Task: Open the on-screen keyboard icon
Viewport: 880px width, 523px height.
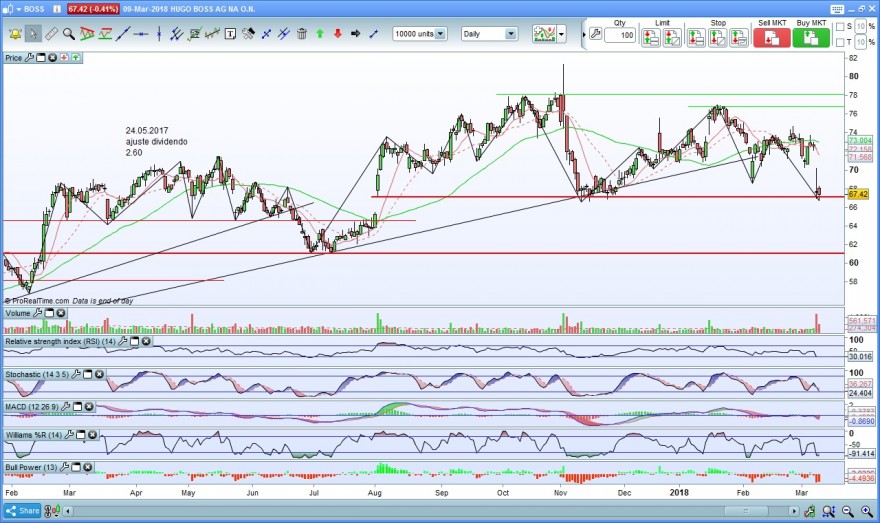Action: point(837,9)
